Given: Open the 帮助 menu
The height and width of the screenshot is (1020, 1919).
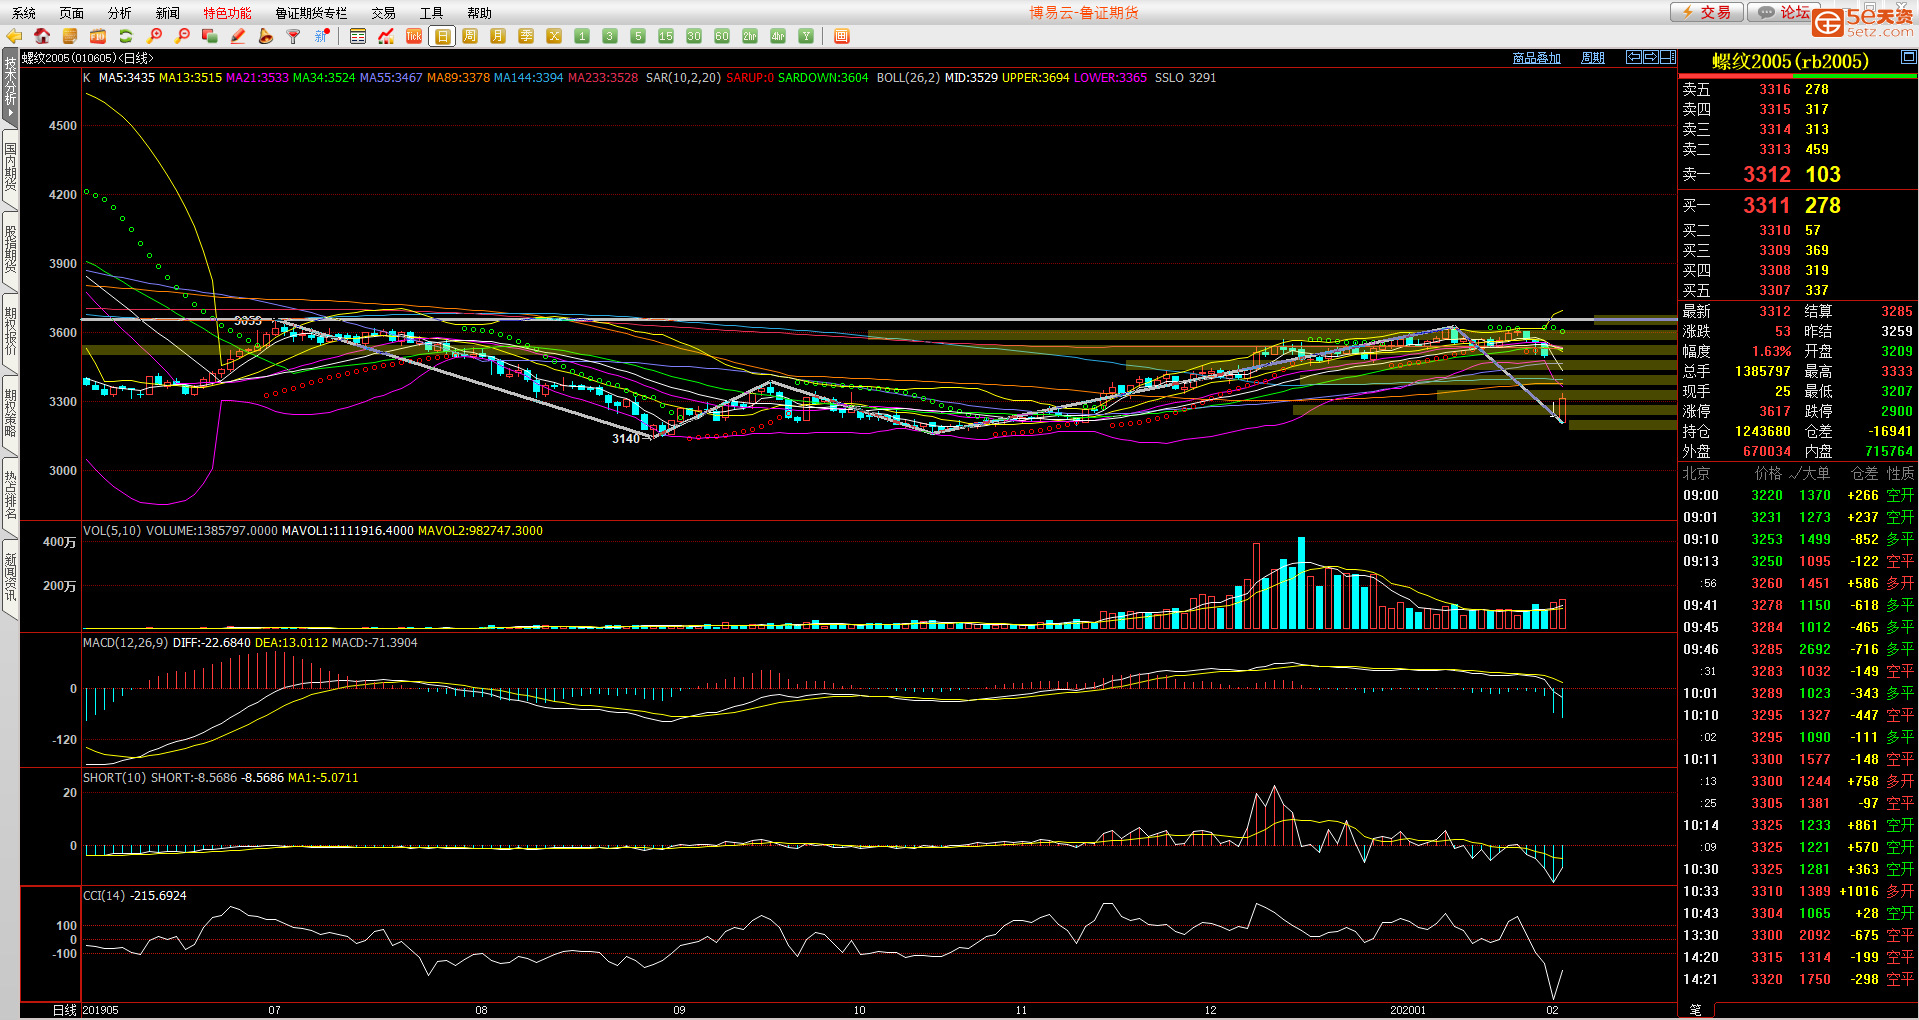Looking at the screenshot, I should (x=480, y=13).
